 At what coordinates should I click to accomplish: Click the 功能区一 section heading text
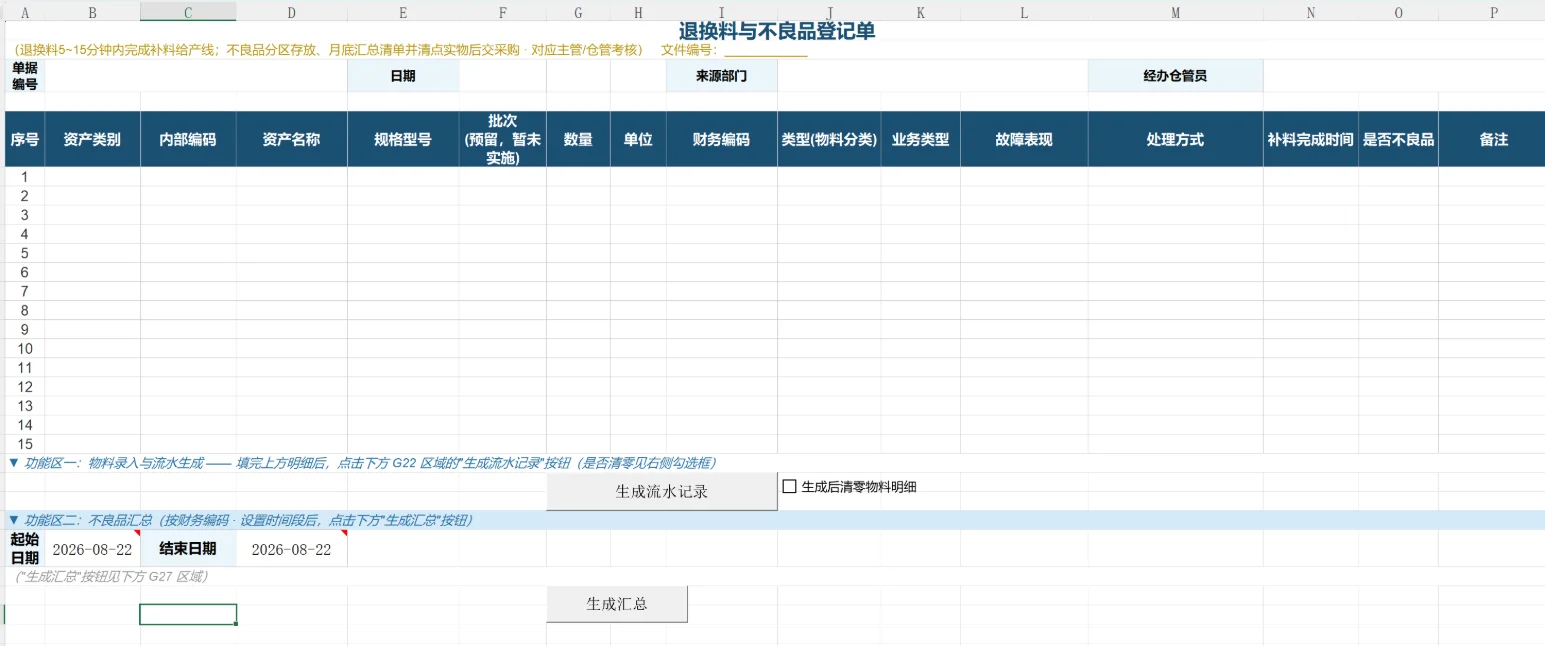362,463
